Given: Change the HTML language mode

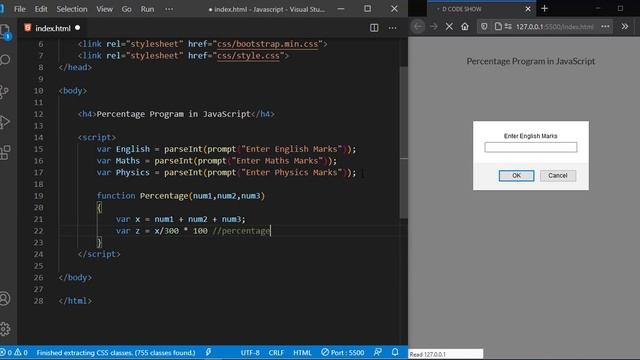Looking at the screenshot, I should (x=302, y=353).
